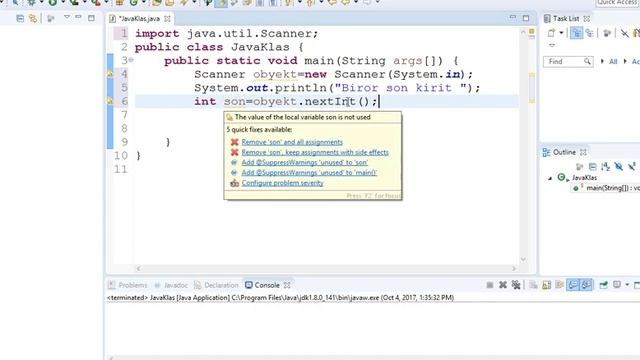Click warning marker on line 6 gutter
640x360 pixels.
tap(110, 101)
